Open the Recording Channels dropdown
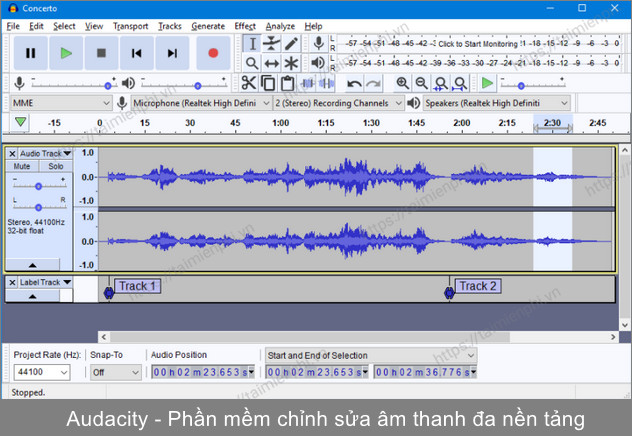The height and width of the screenshot is (436, 632). (x=338, y=103)
